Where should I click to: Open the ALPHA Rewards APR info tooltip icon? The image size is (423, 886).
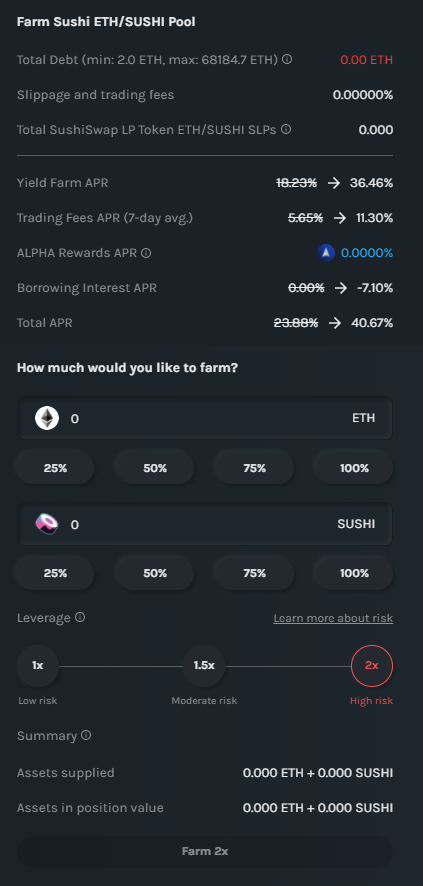pos(146,253)
